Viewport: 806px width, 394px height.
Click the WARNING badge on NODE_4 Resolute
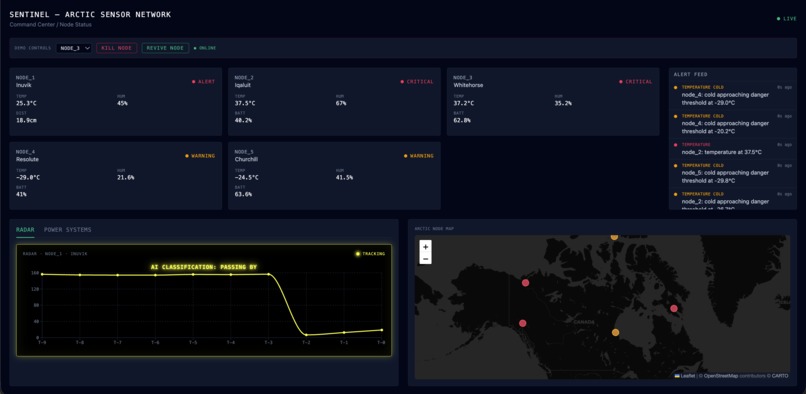click(x=200, y=155)
